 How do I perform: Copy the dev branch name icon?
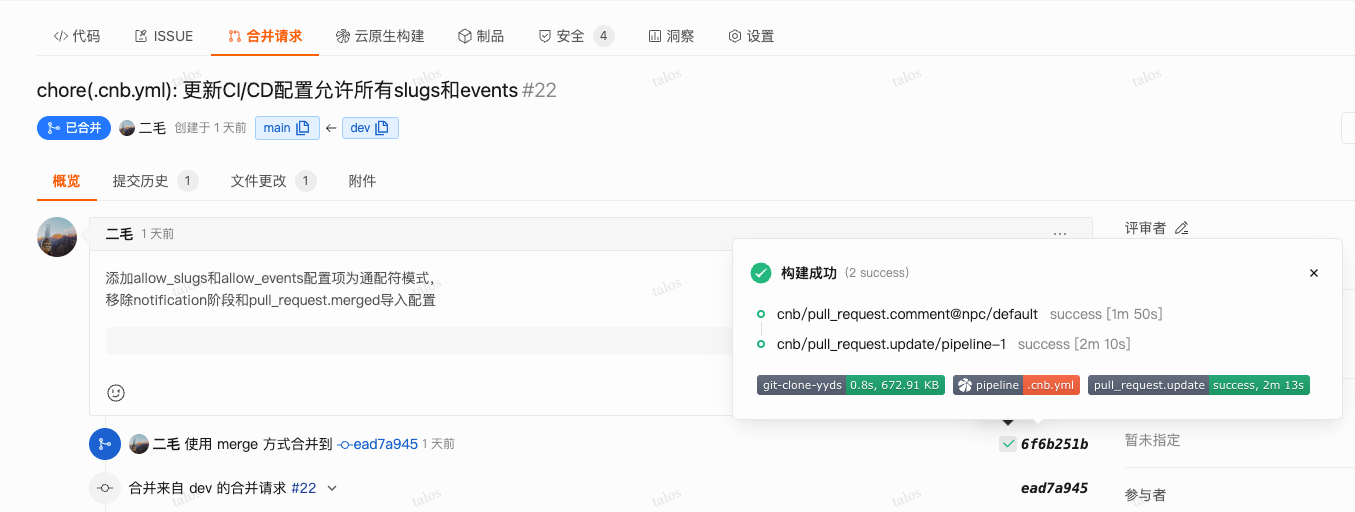click(384, 128)
